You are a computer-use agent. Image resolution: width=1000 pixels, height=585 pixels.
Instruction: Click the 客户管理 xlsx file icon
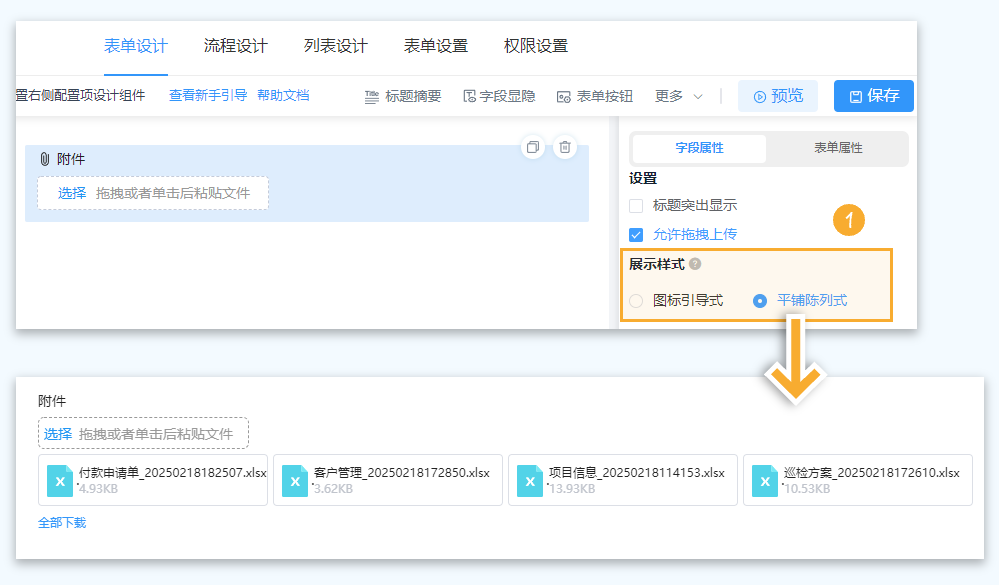coord(295,481)
